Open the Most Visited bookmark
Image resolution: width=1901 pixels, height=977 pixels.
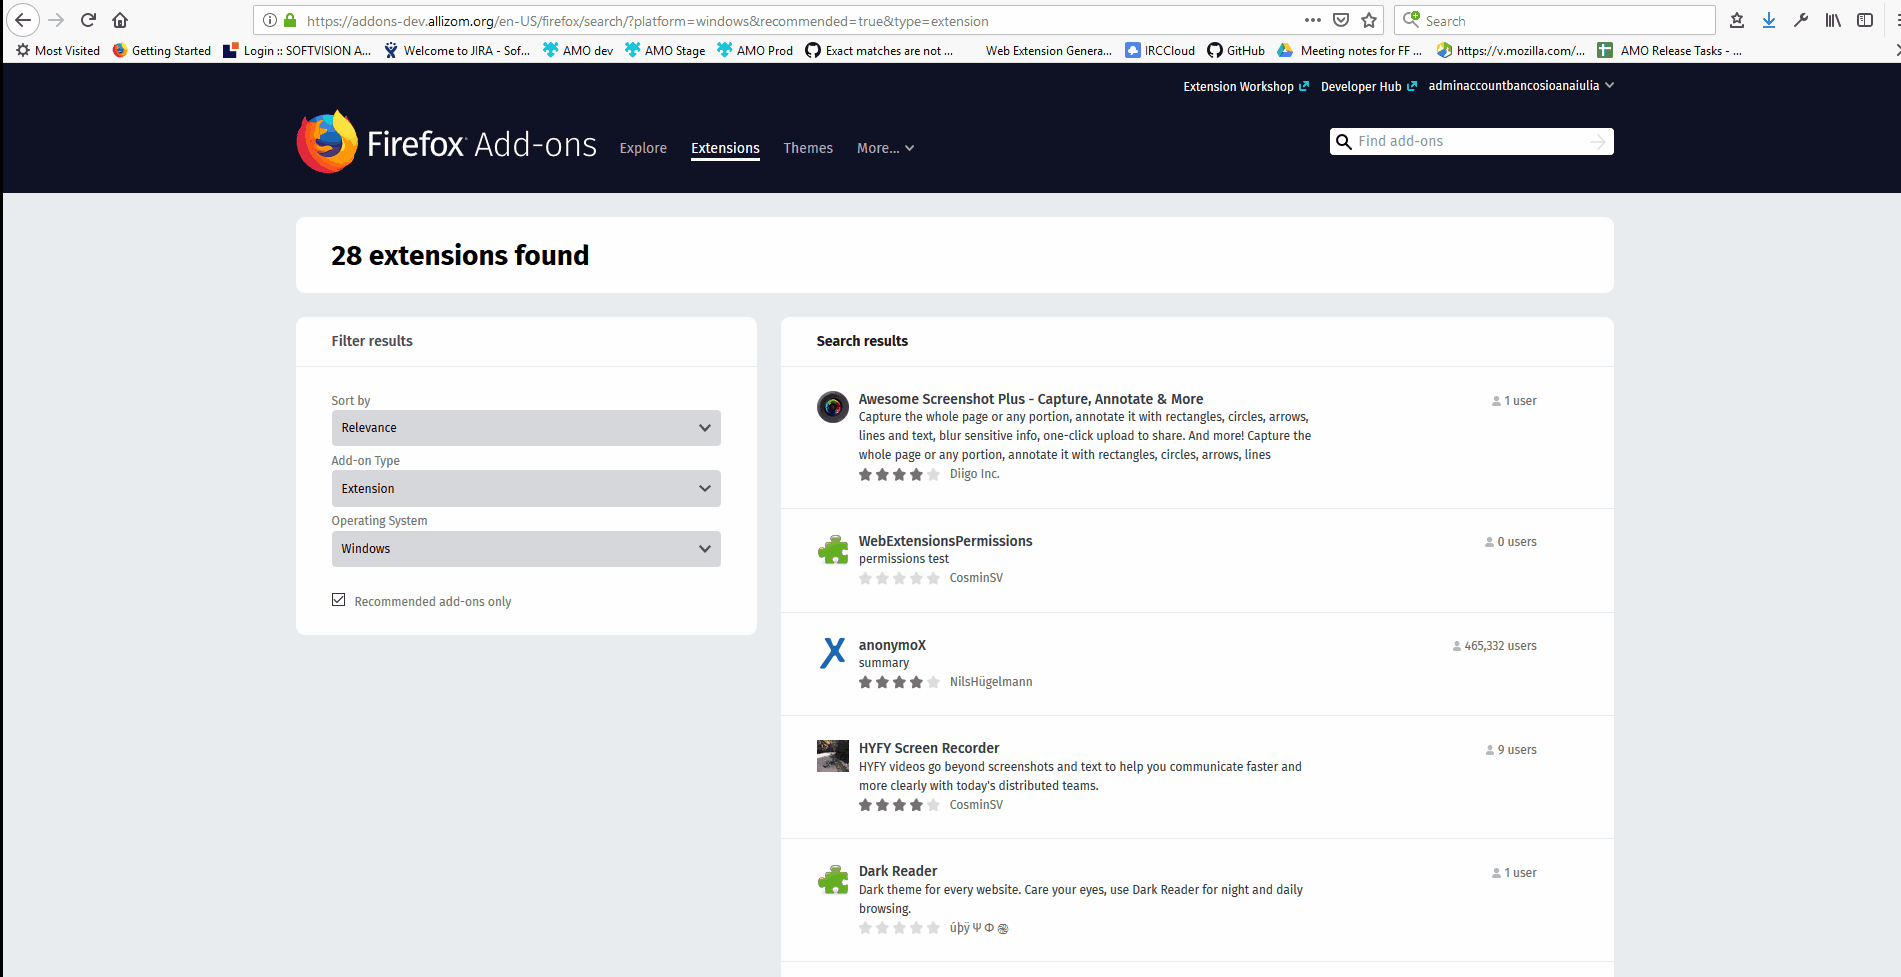pos(58,50)
